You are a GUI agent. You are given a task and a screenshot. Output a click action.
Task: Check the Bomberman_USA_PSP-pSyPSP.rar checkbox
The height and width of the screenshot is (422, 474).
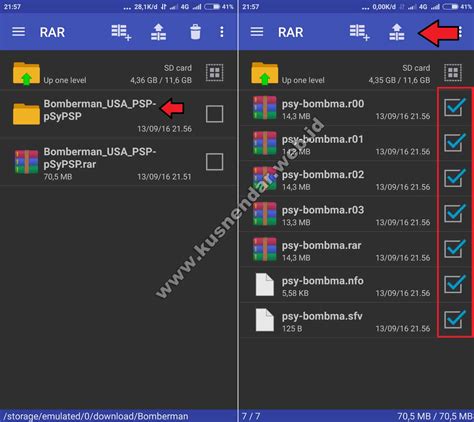(x=214, y=162)
